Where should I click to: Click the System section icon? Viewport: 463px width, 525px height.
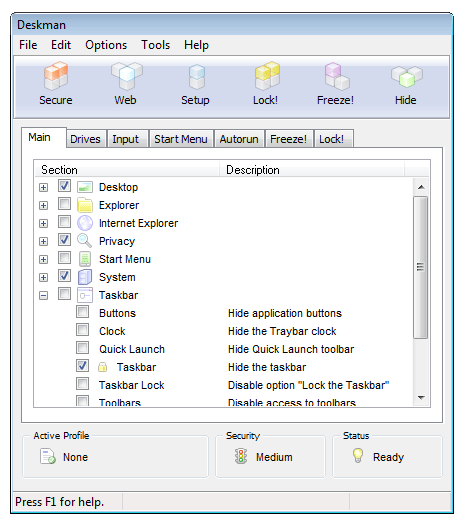pos(85,277)
